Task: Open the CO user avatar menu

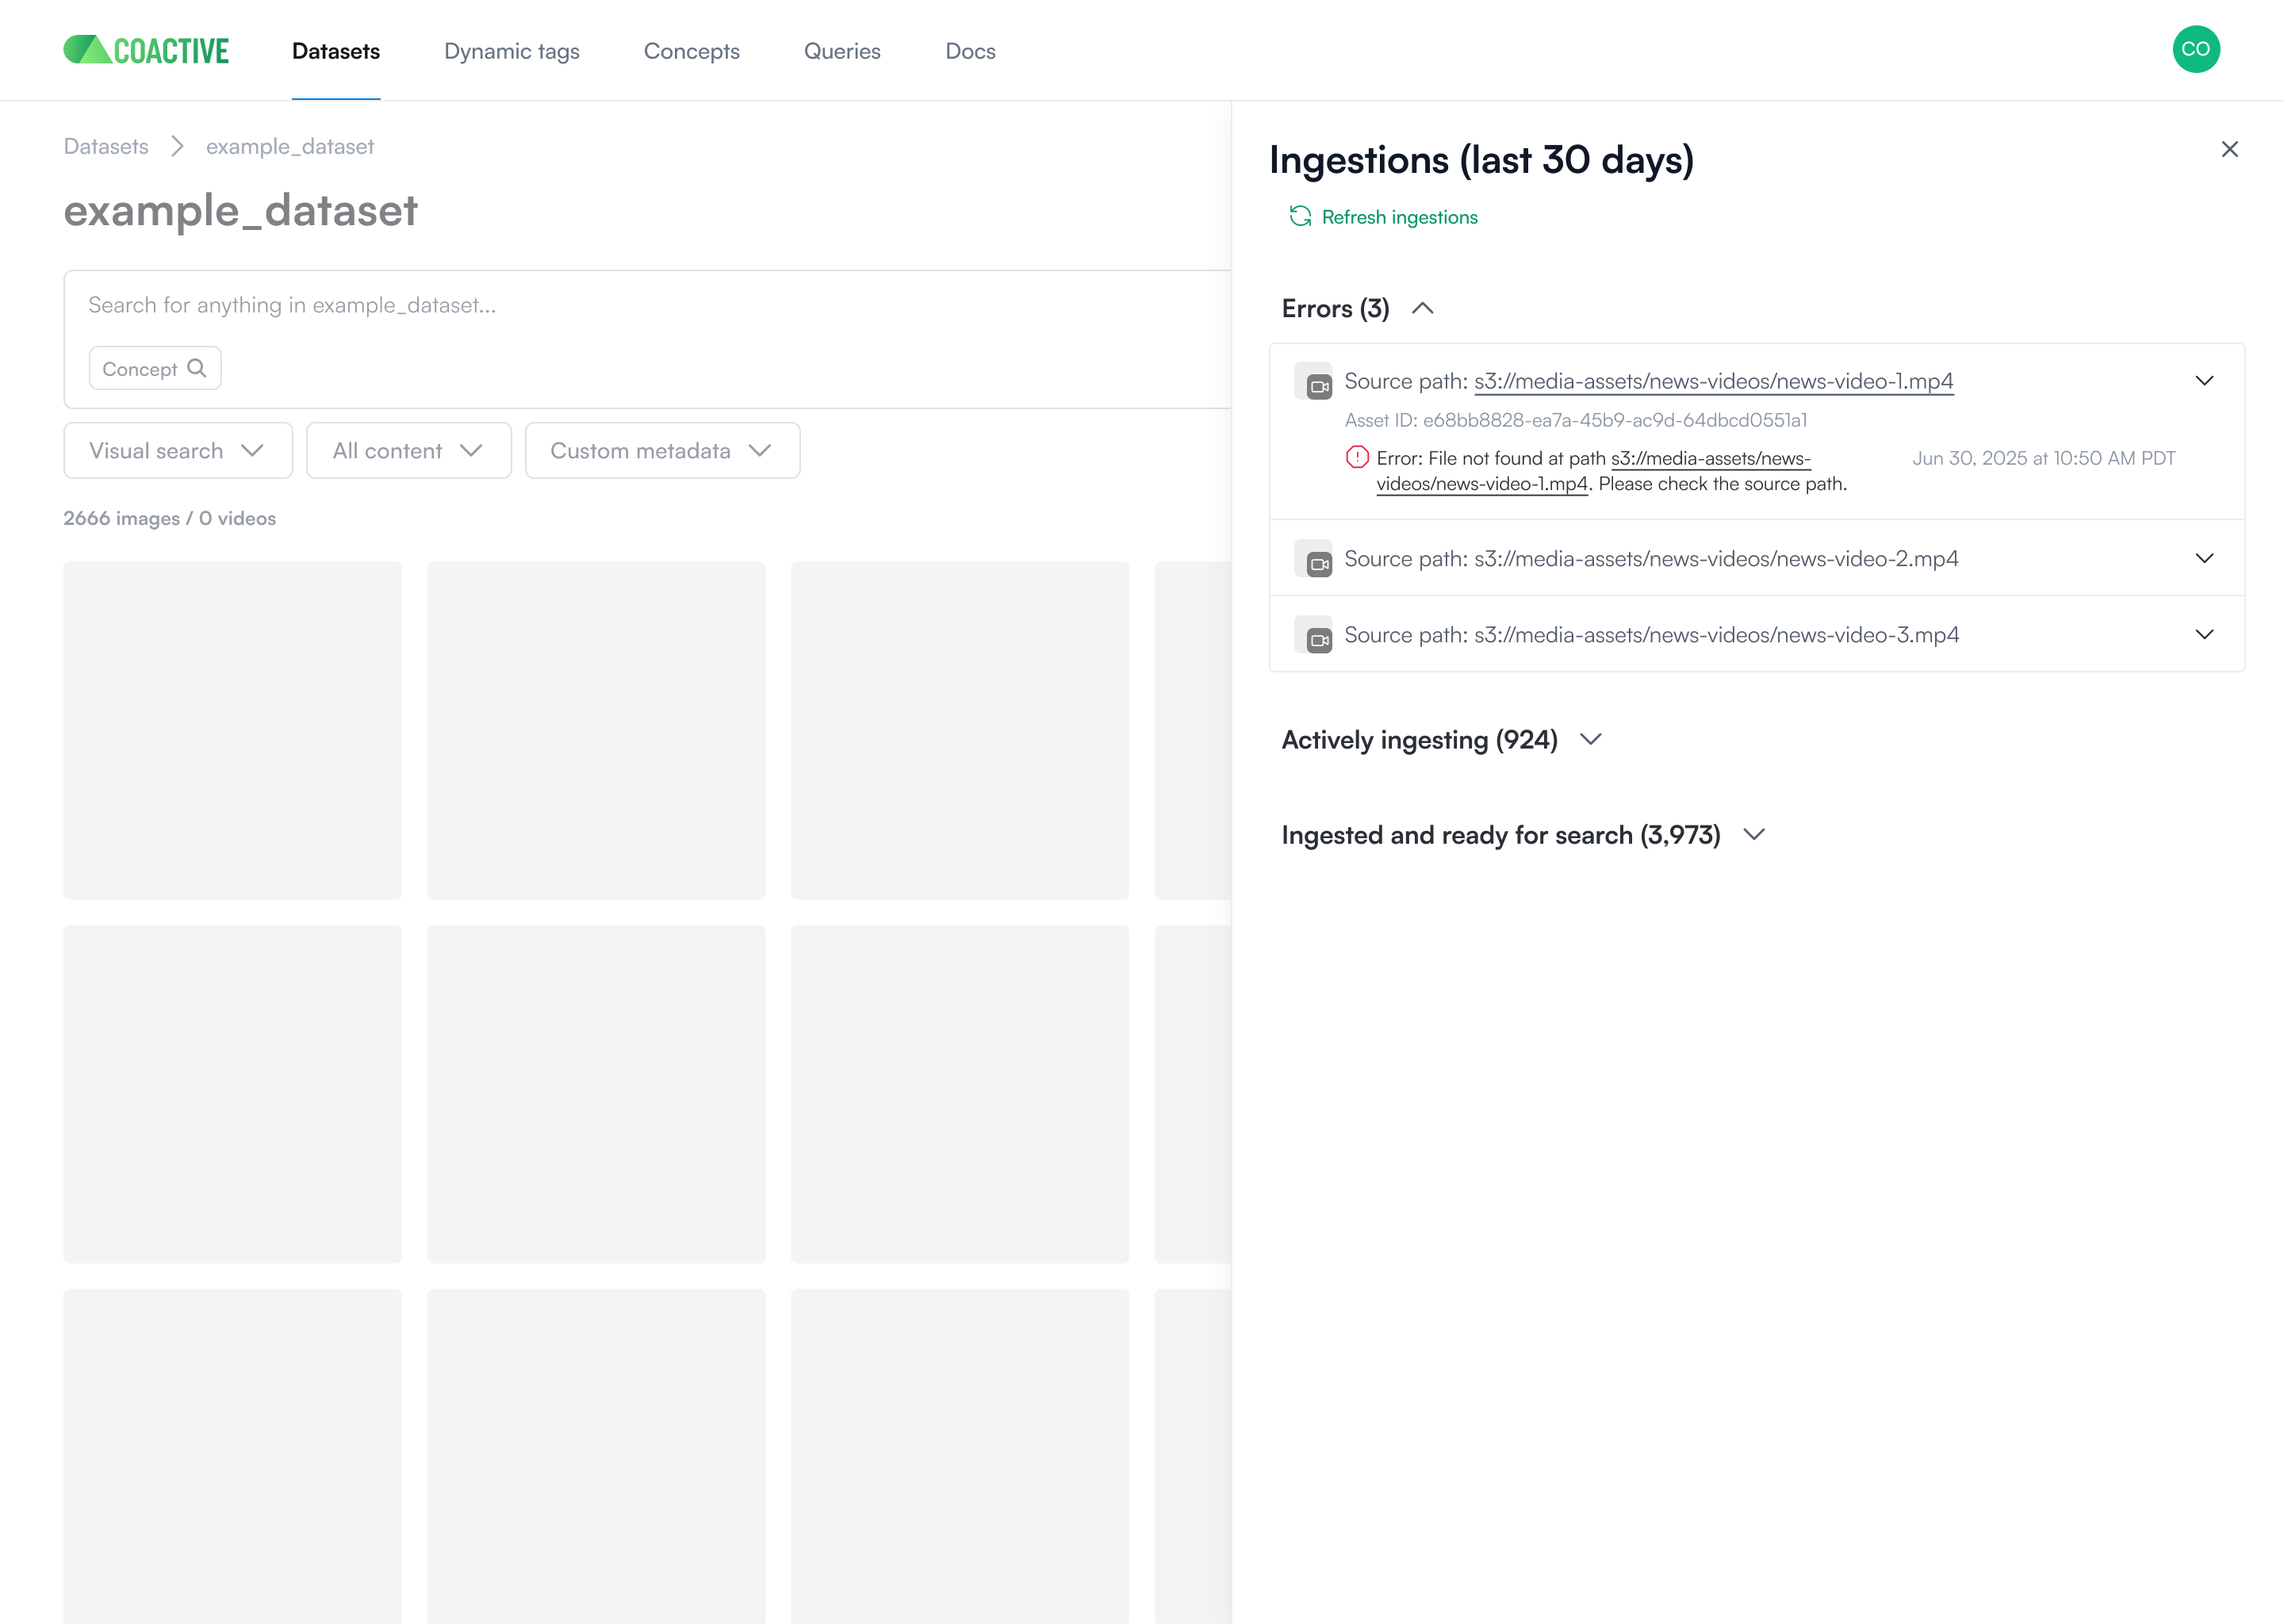Action: pyautogui.click(x=2196, y=49)
